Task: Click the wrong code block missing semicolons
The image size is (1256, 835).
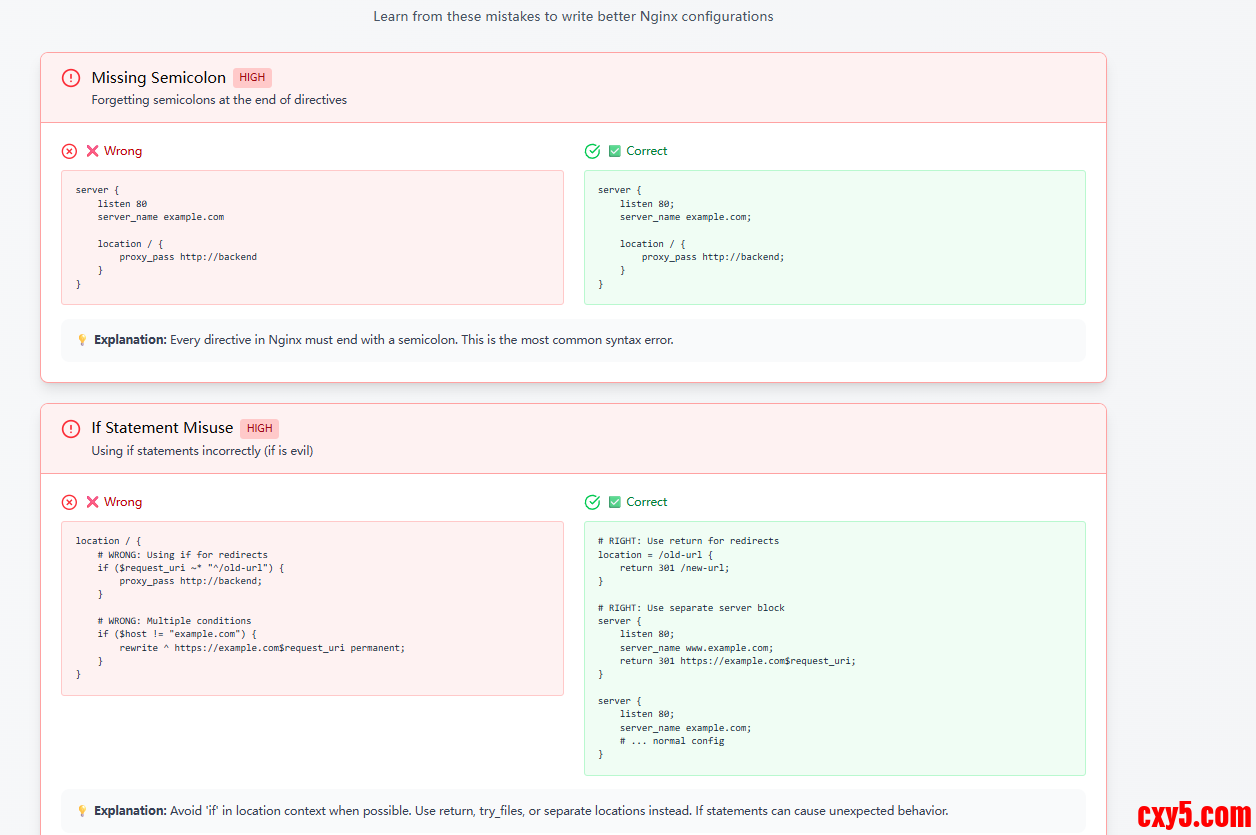Action: pyautogui.click(x=312, y=237)
